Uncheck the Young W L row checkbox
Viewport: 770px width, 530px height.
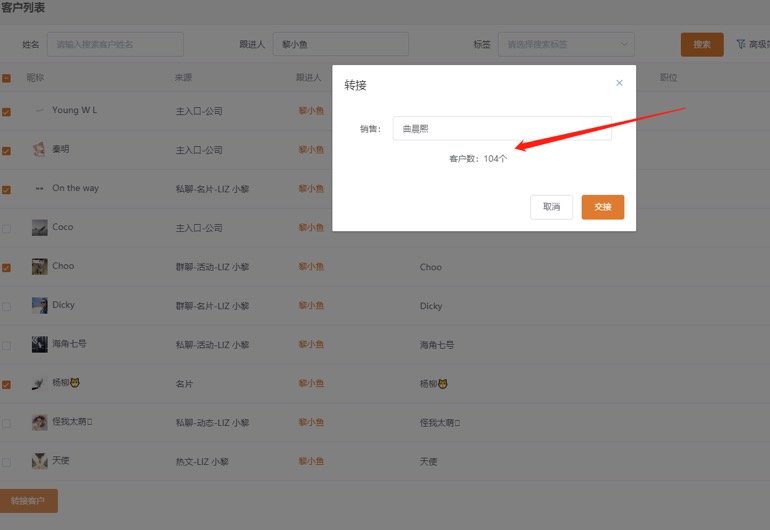click(6, 112)
